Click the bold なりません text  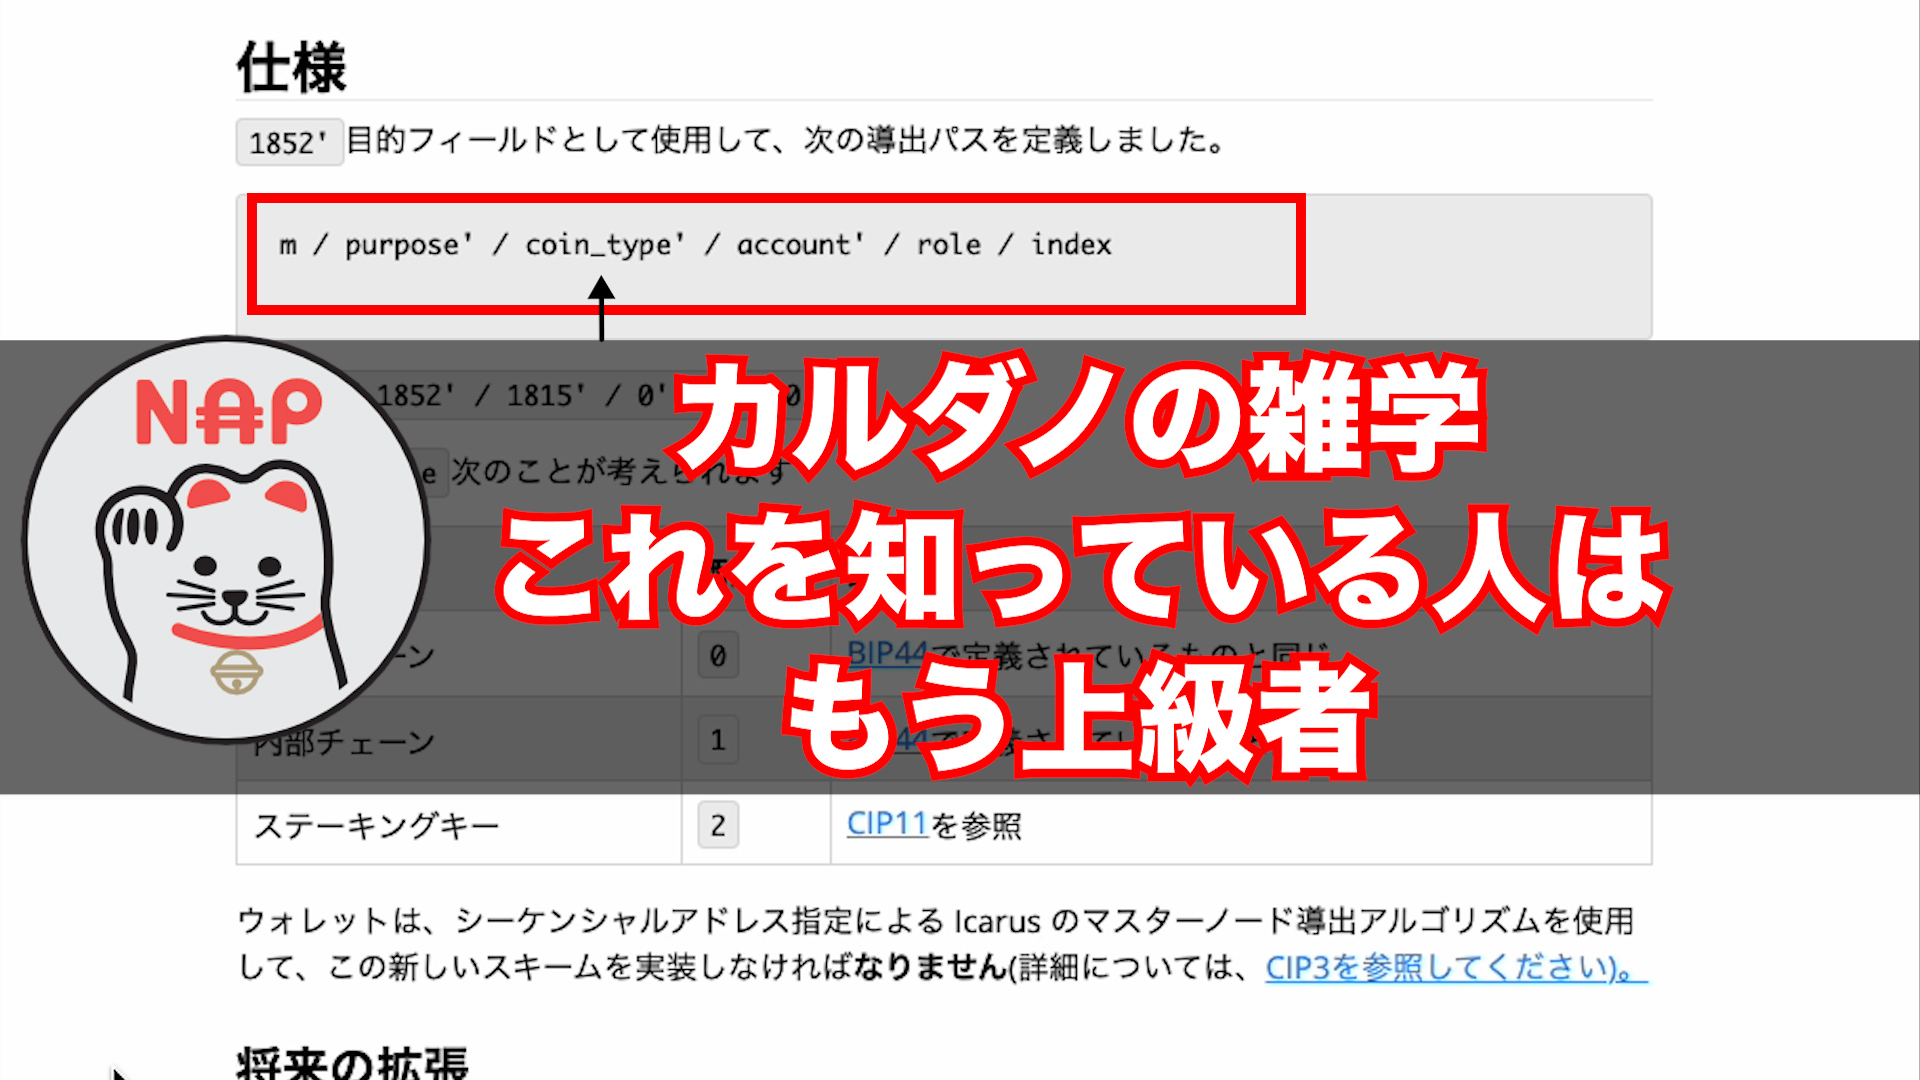[929, 967]
